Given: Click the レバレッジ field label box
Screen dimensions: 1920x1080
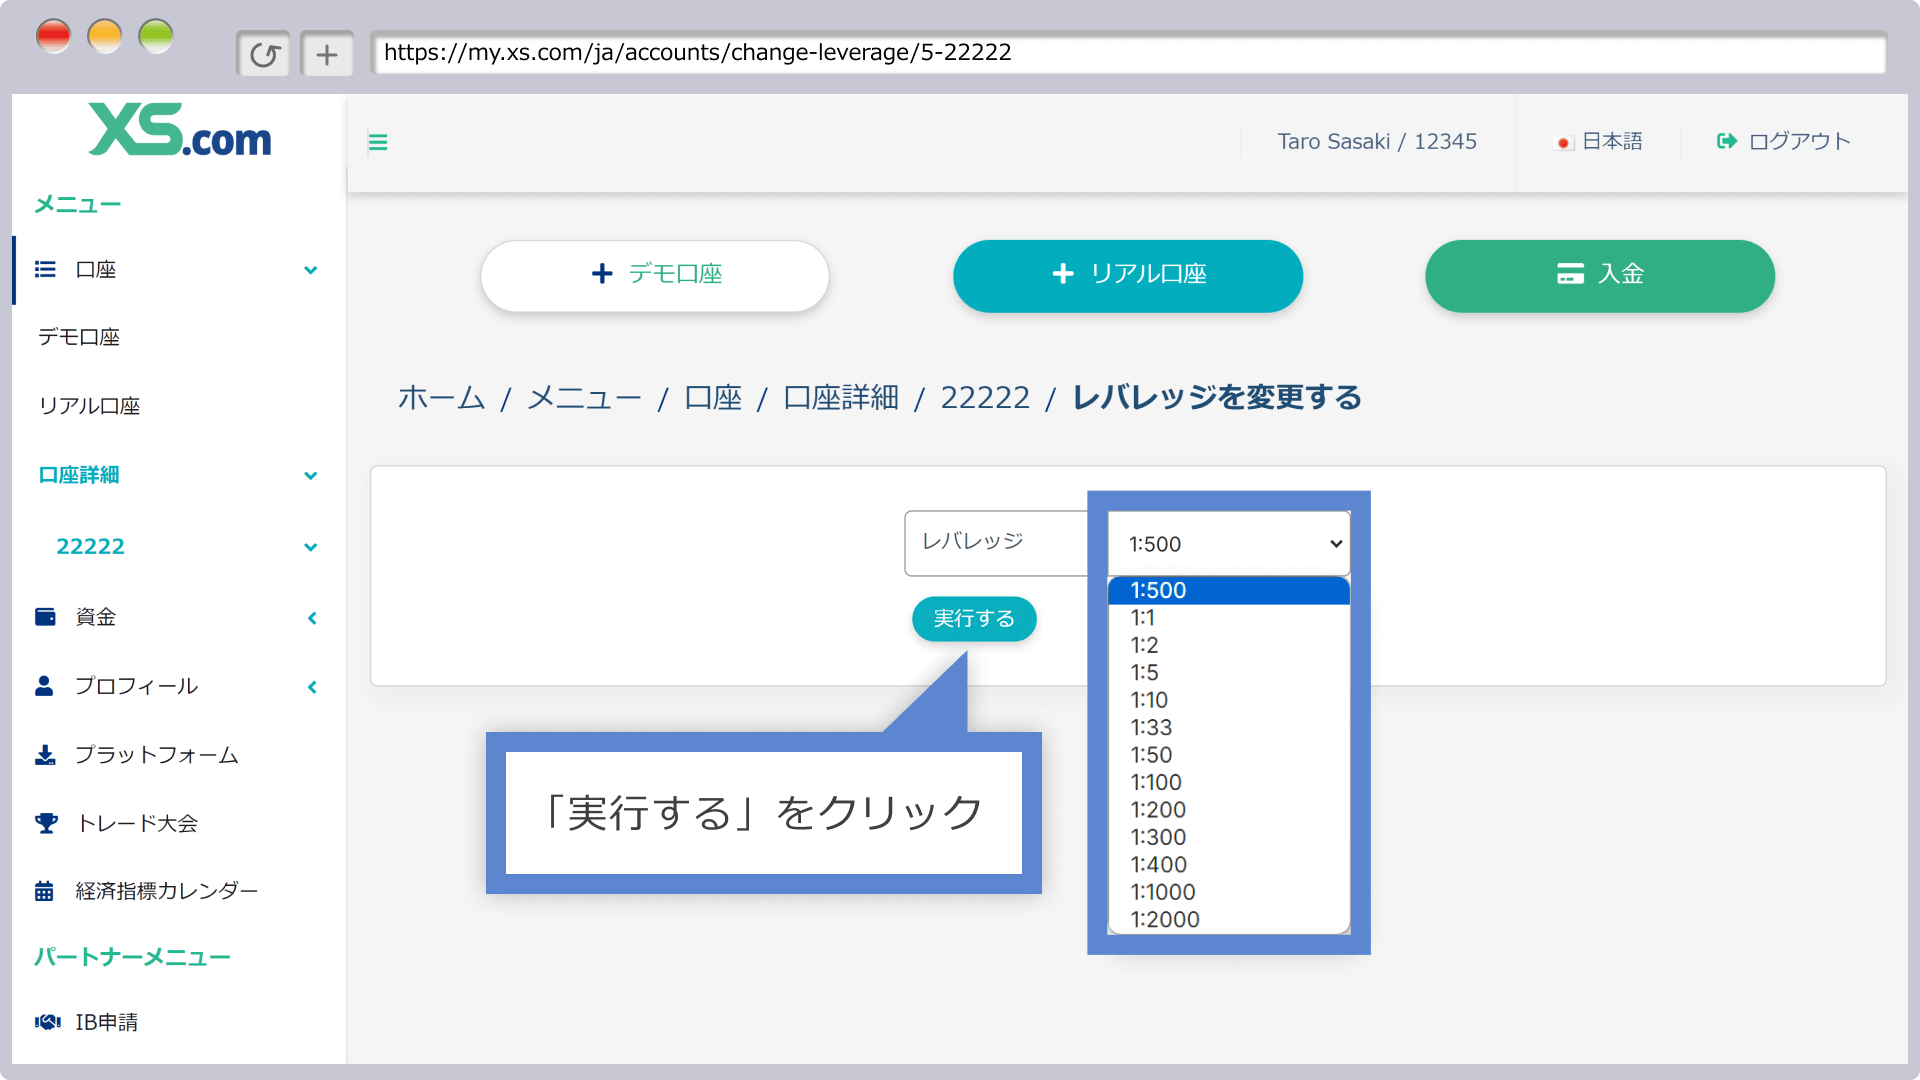Looking at the screenshot, I should tap(997, 543).
